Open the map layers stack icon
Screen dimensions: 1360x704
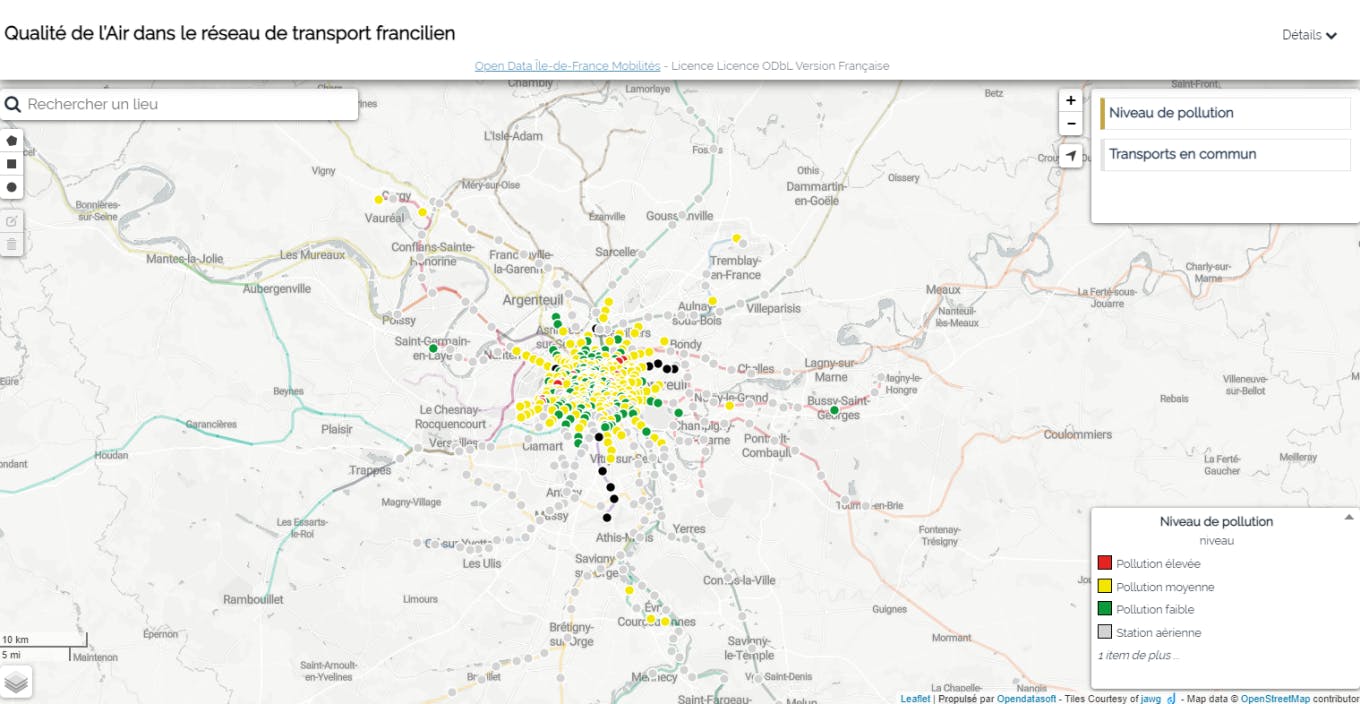[16, 682]
